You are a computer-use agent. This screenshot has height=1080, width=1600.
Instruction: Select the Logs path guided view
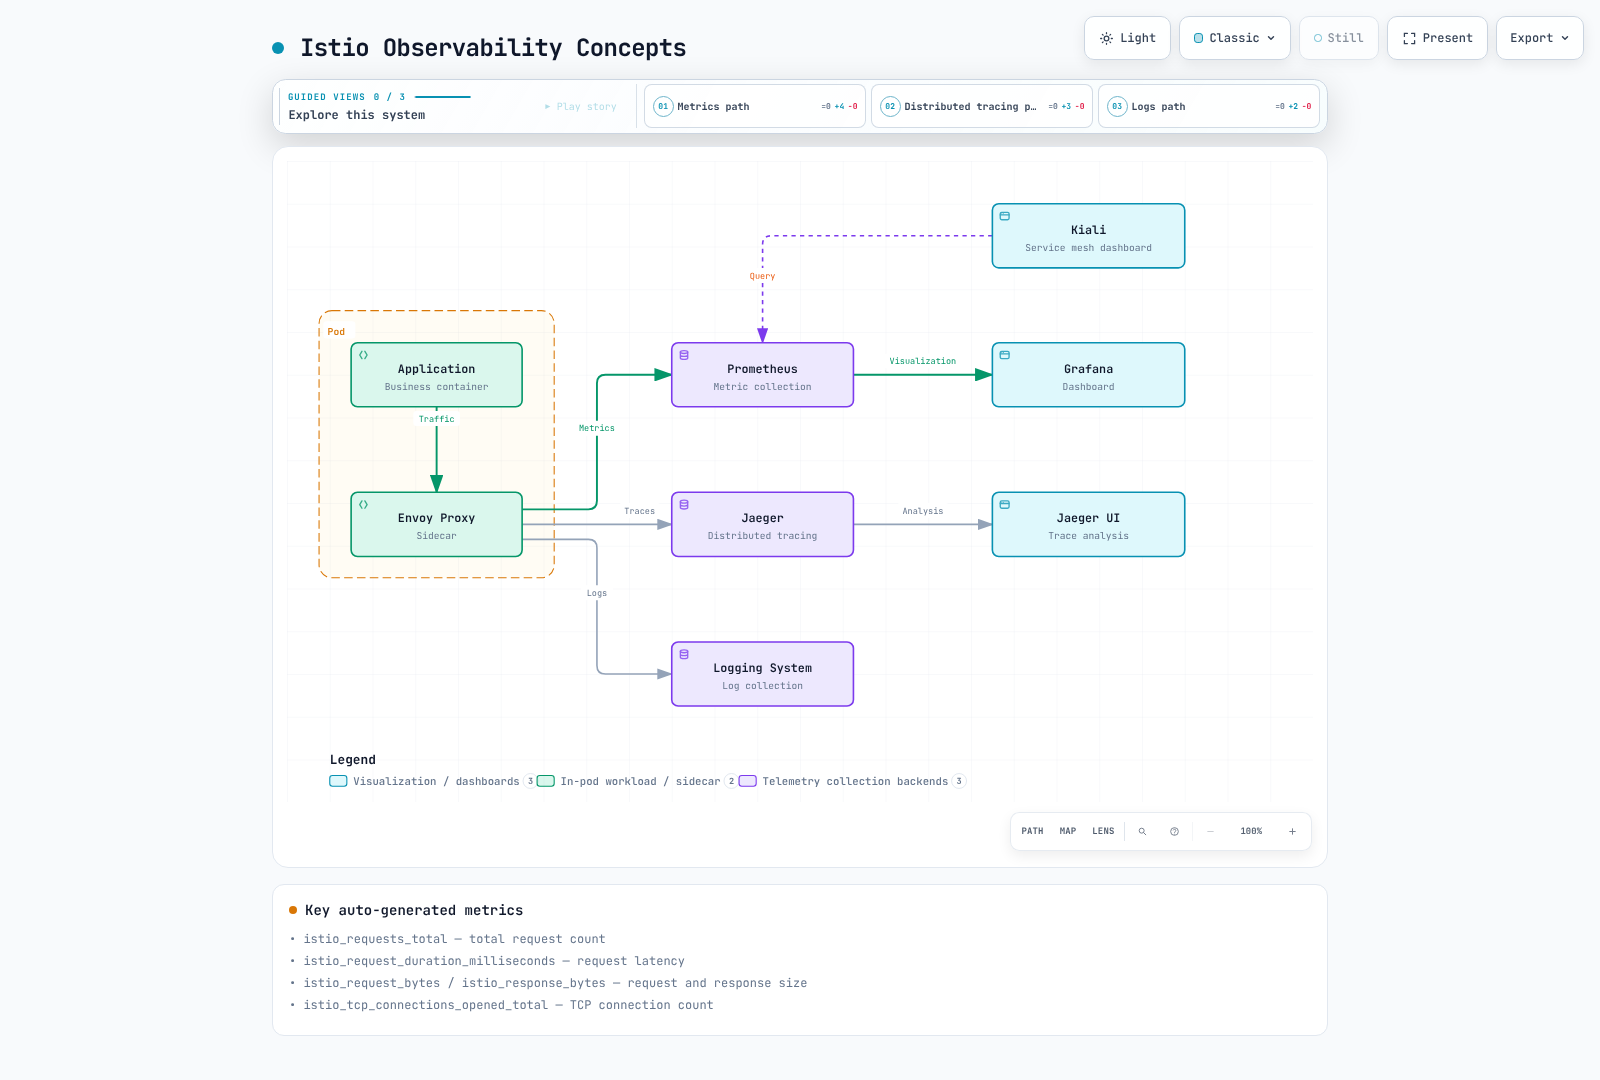click(1209, 106)
